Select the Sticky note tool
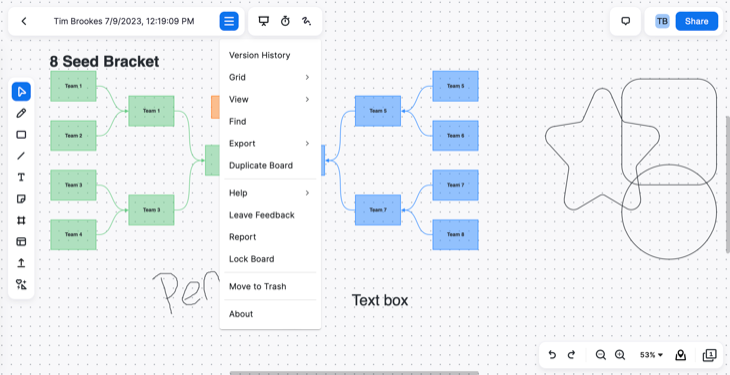 pos(21,199)
